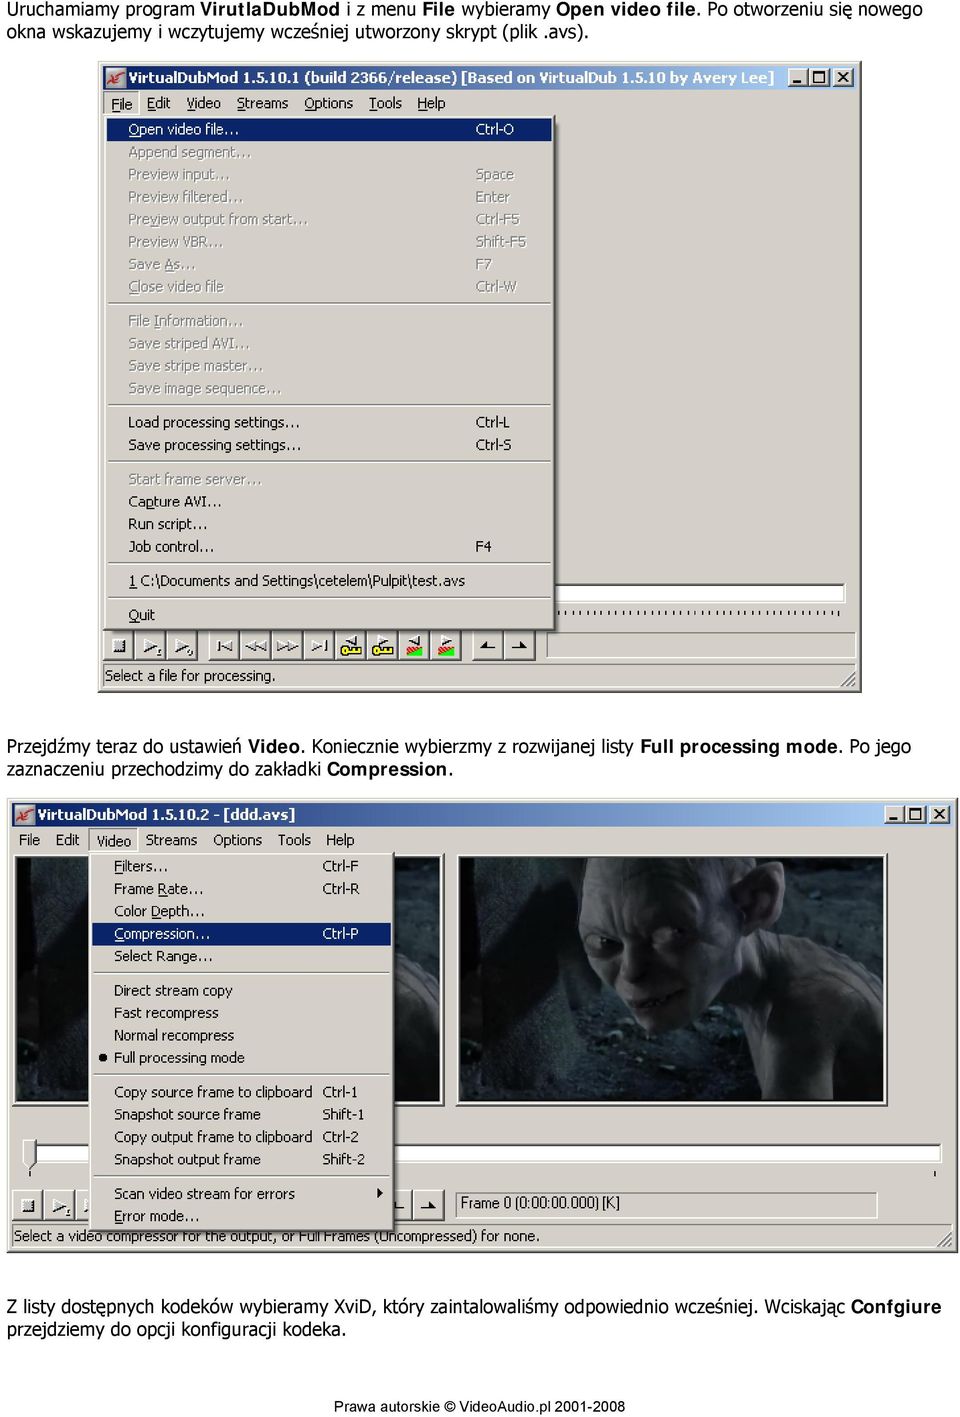960x1417 pixels.
Task: Select Direct stream copy mode
Action: pos(173,990)
